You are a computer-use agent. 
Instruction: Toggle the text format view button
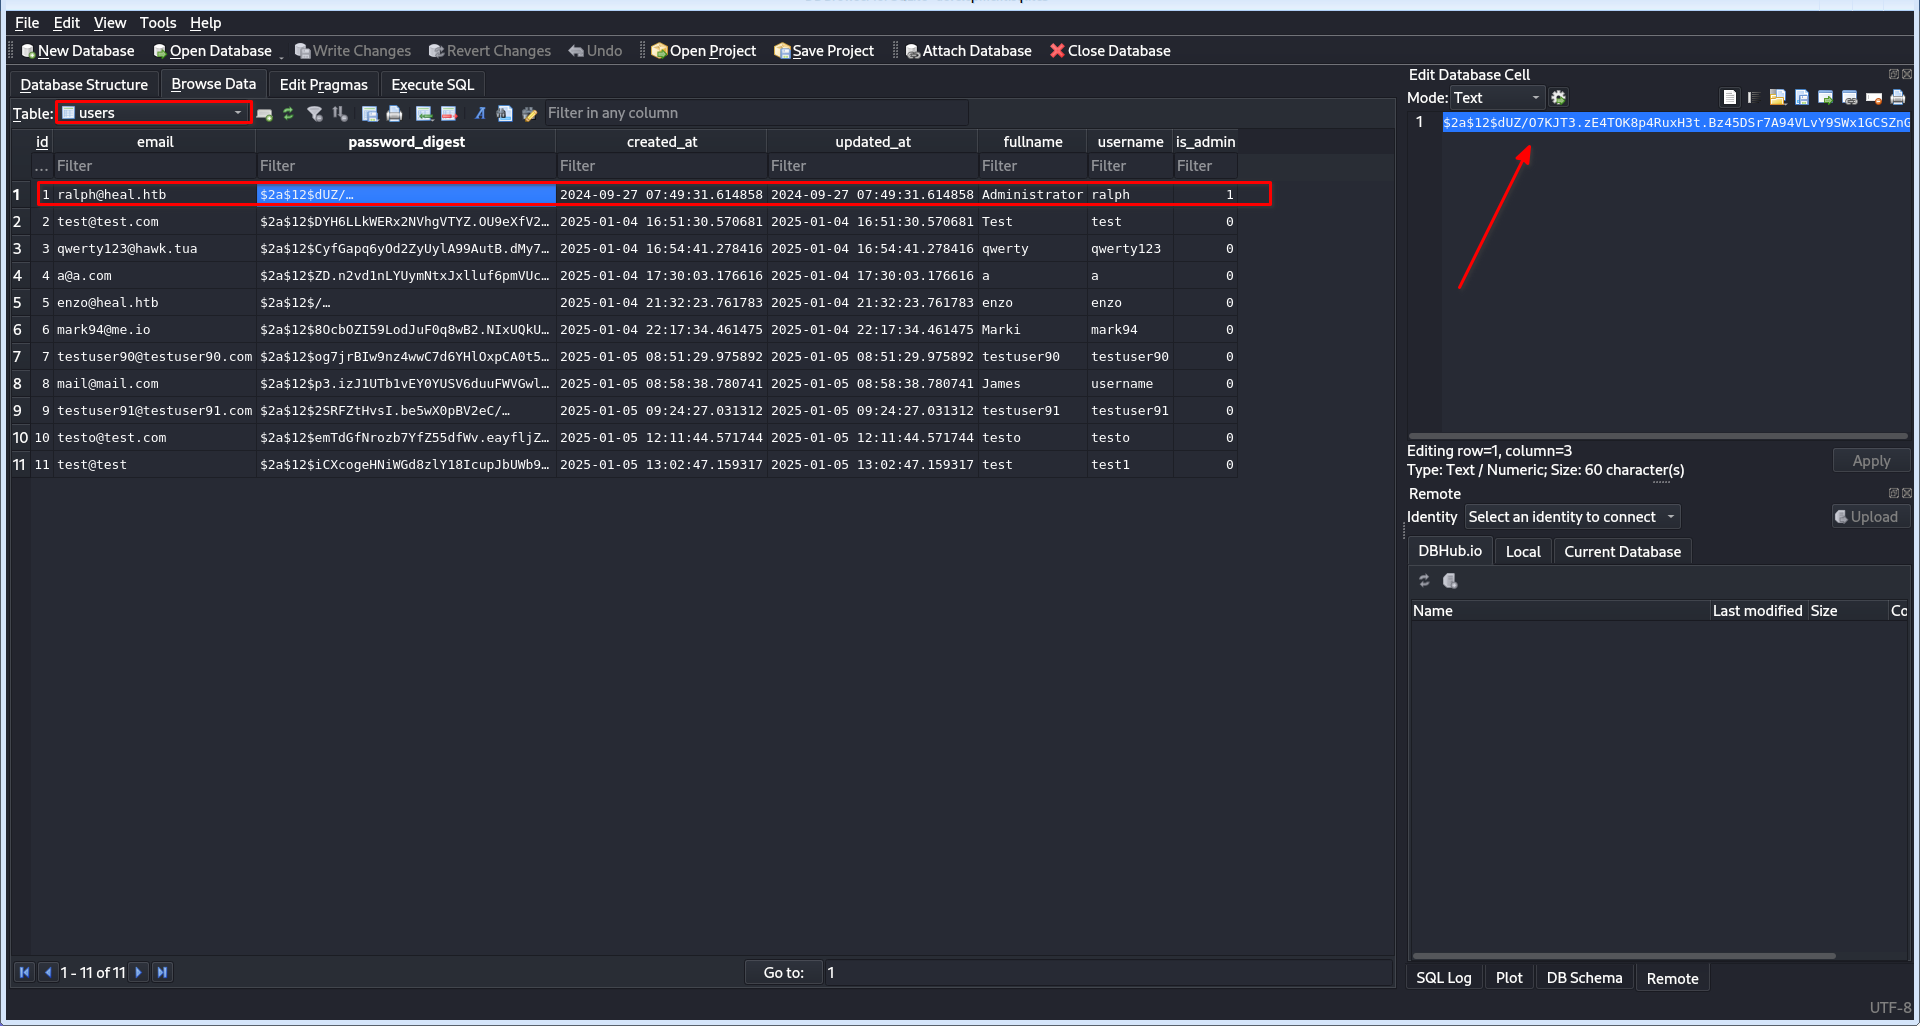(1729, 98)
